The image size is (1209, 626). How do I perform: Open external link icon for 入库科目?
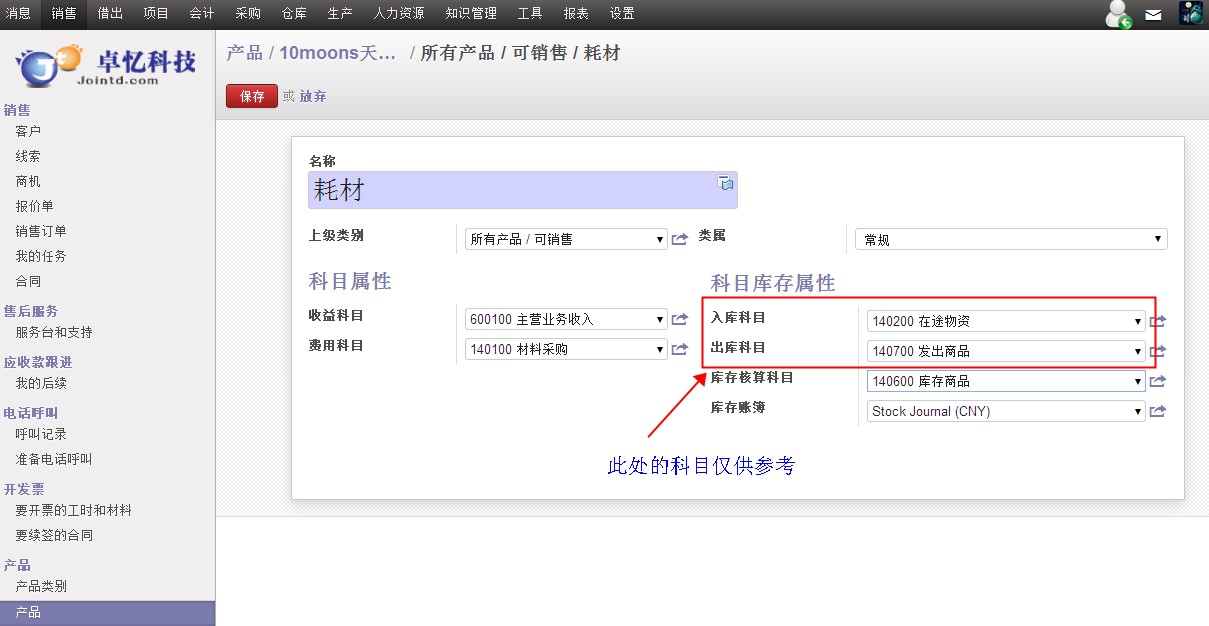coord(1158,321)
